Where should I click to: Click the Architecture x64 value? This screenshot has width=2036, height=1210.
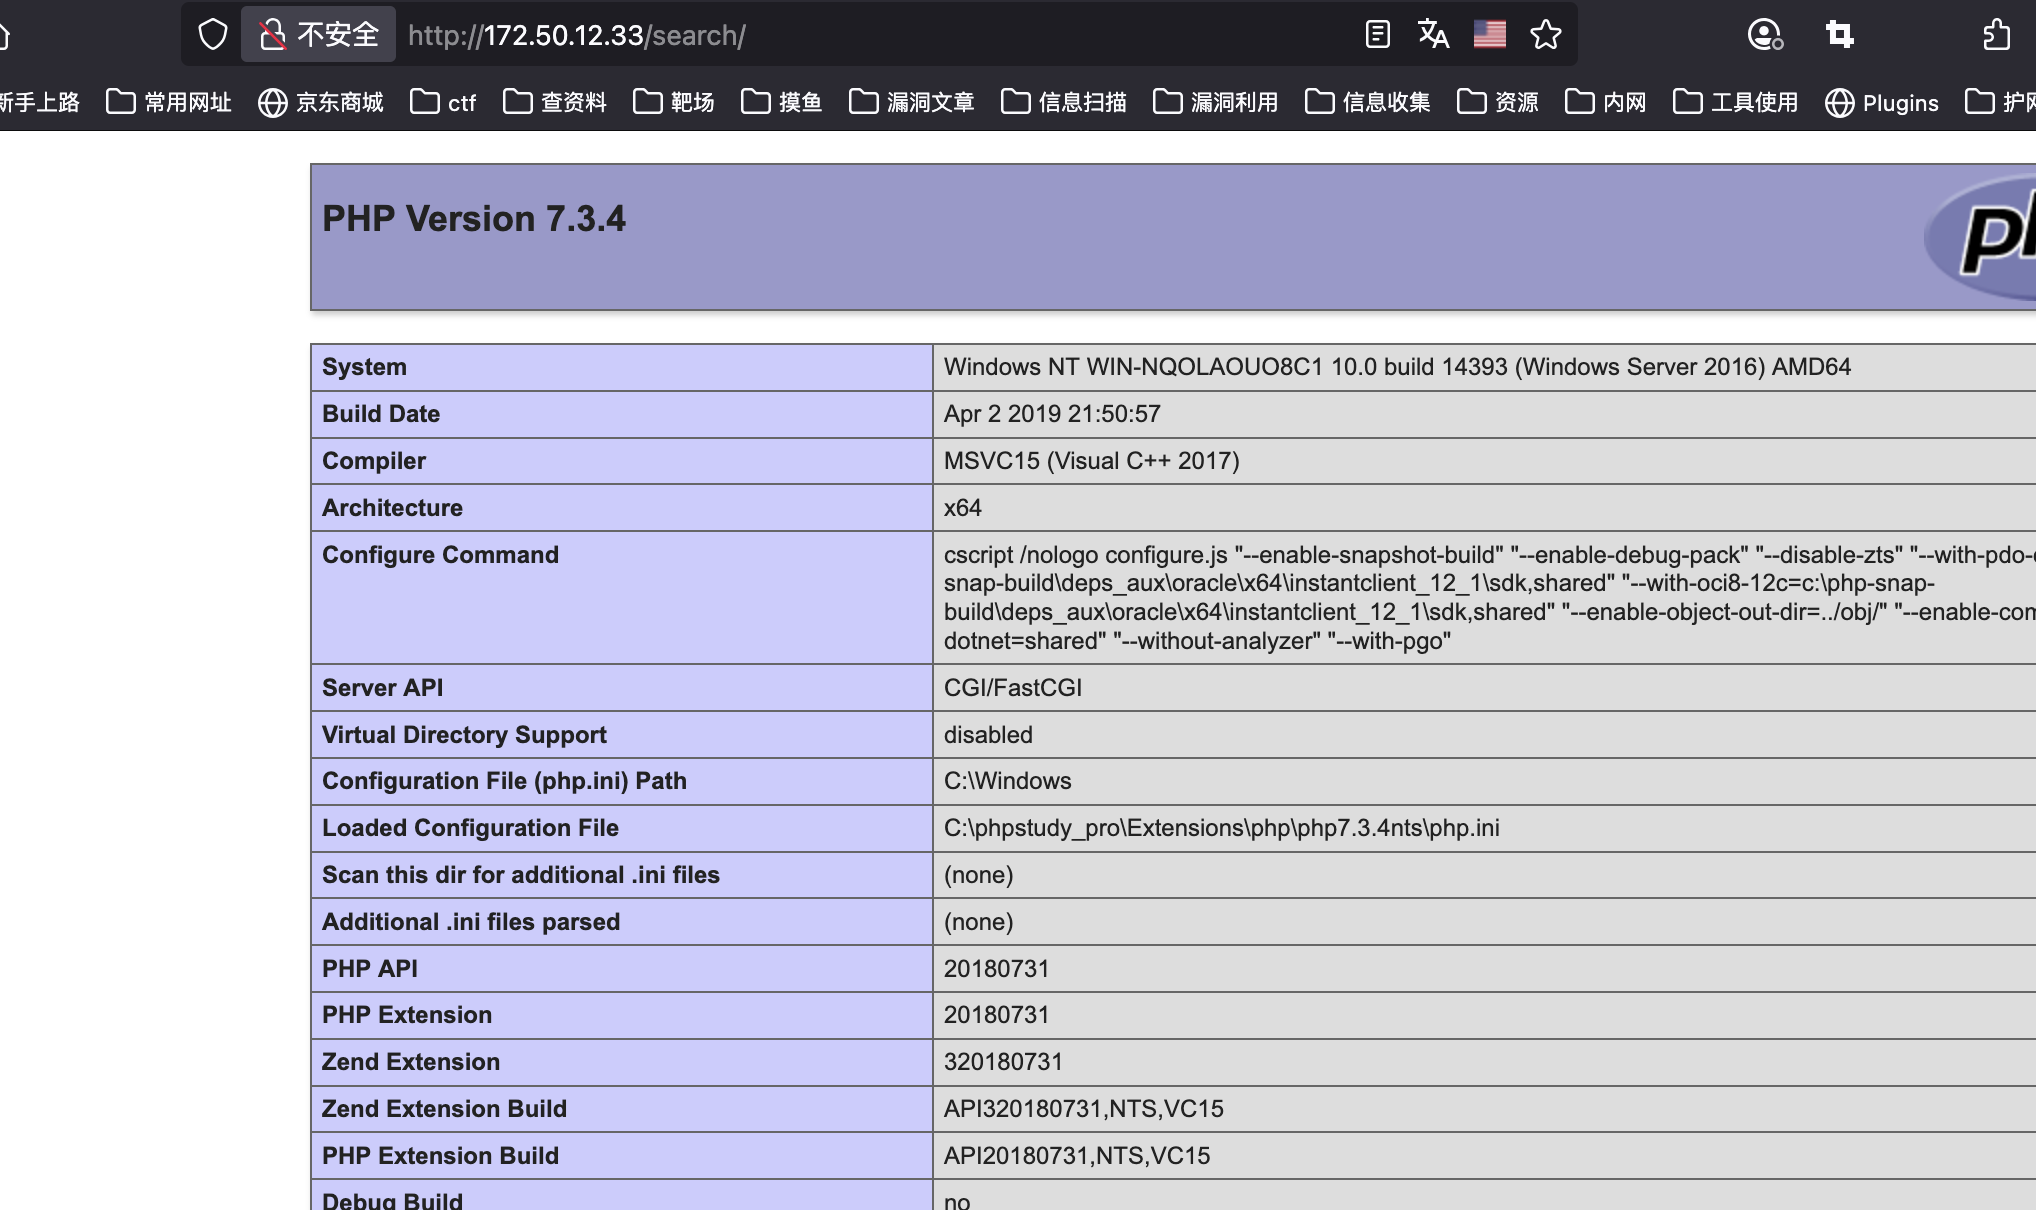pos(963,508)
